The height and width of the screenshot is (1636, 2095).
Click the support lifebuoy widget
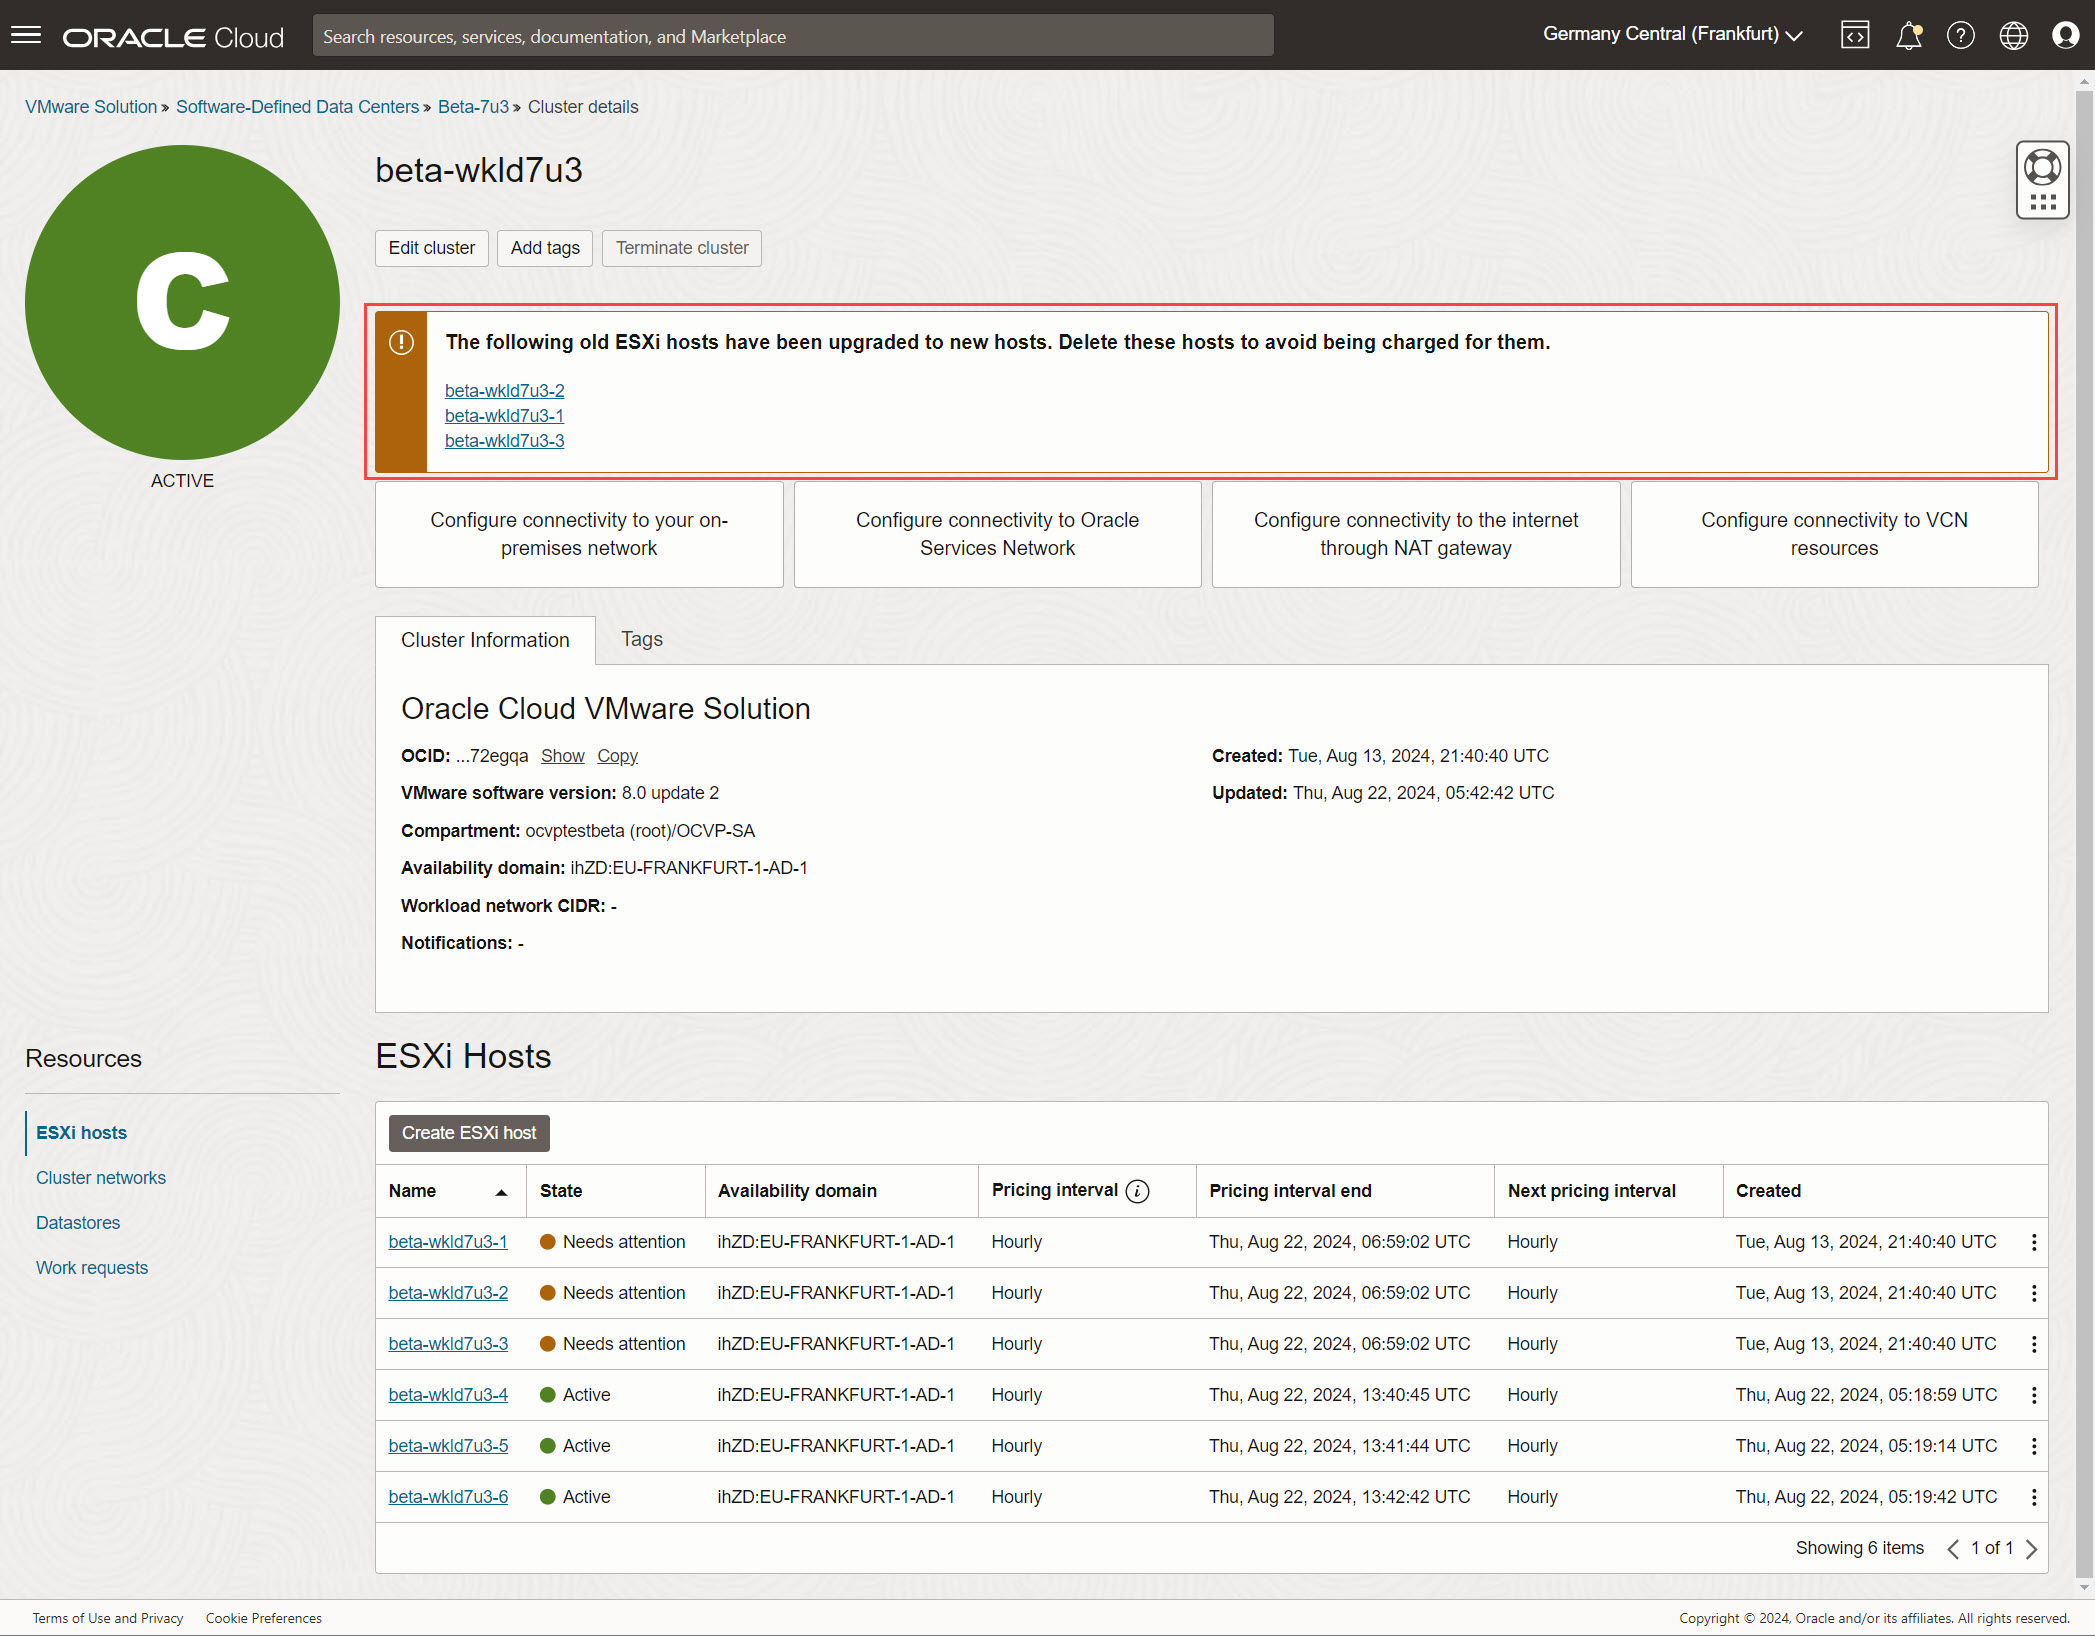coord(2042,168)
